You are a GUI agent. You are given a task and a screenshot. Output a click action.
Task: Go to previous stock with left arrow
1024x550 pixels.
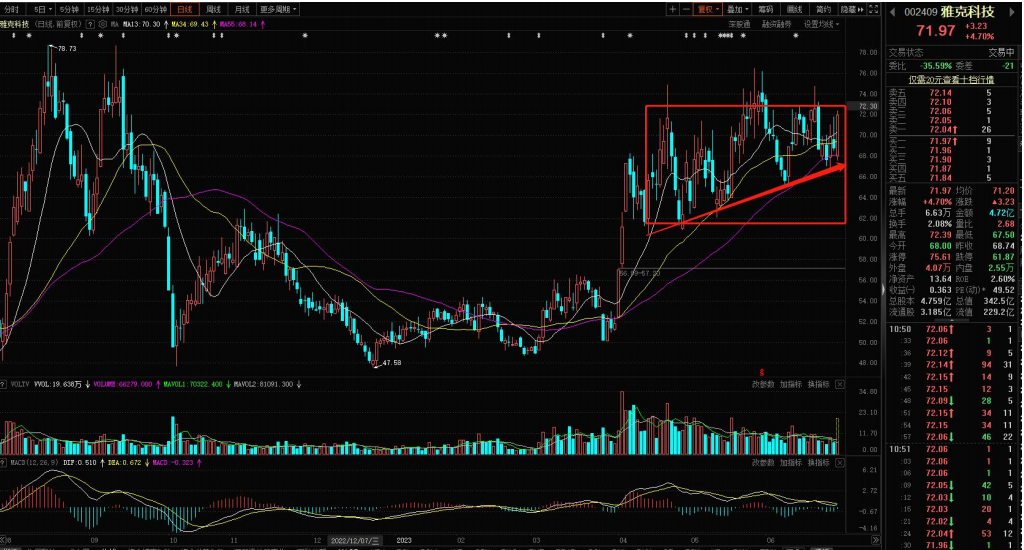tap(893, 11)
